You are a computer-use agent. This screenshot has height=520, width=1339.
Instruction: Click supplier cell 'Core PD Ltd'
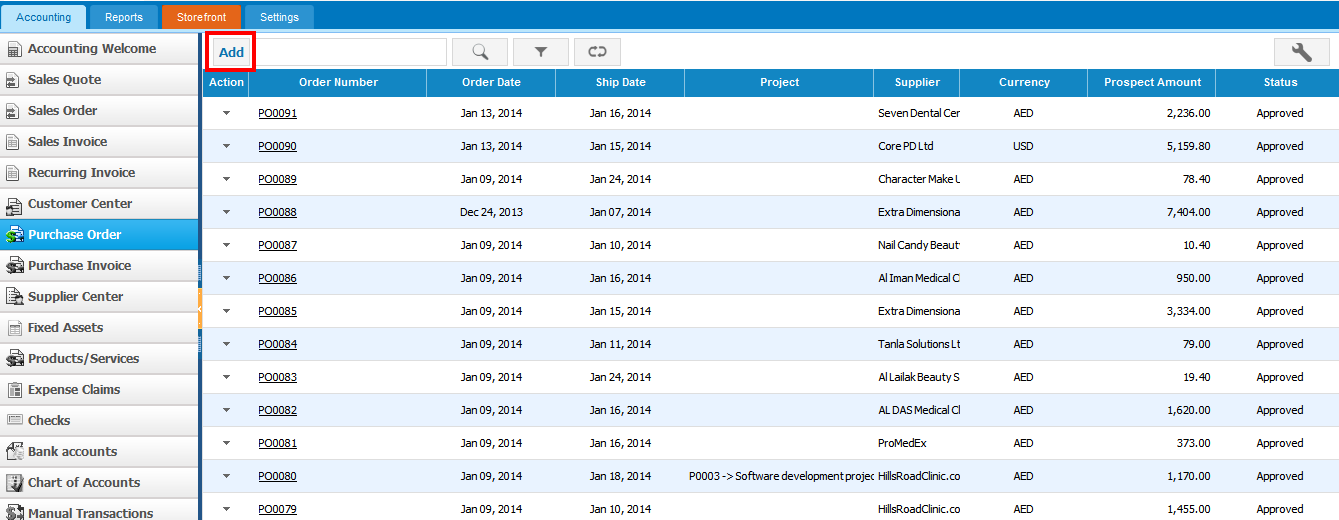pyautogui.click(x=905, y=146)
